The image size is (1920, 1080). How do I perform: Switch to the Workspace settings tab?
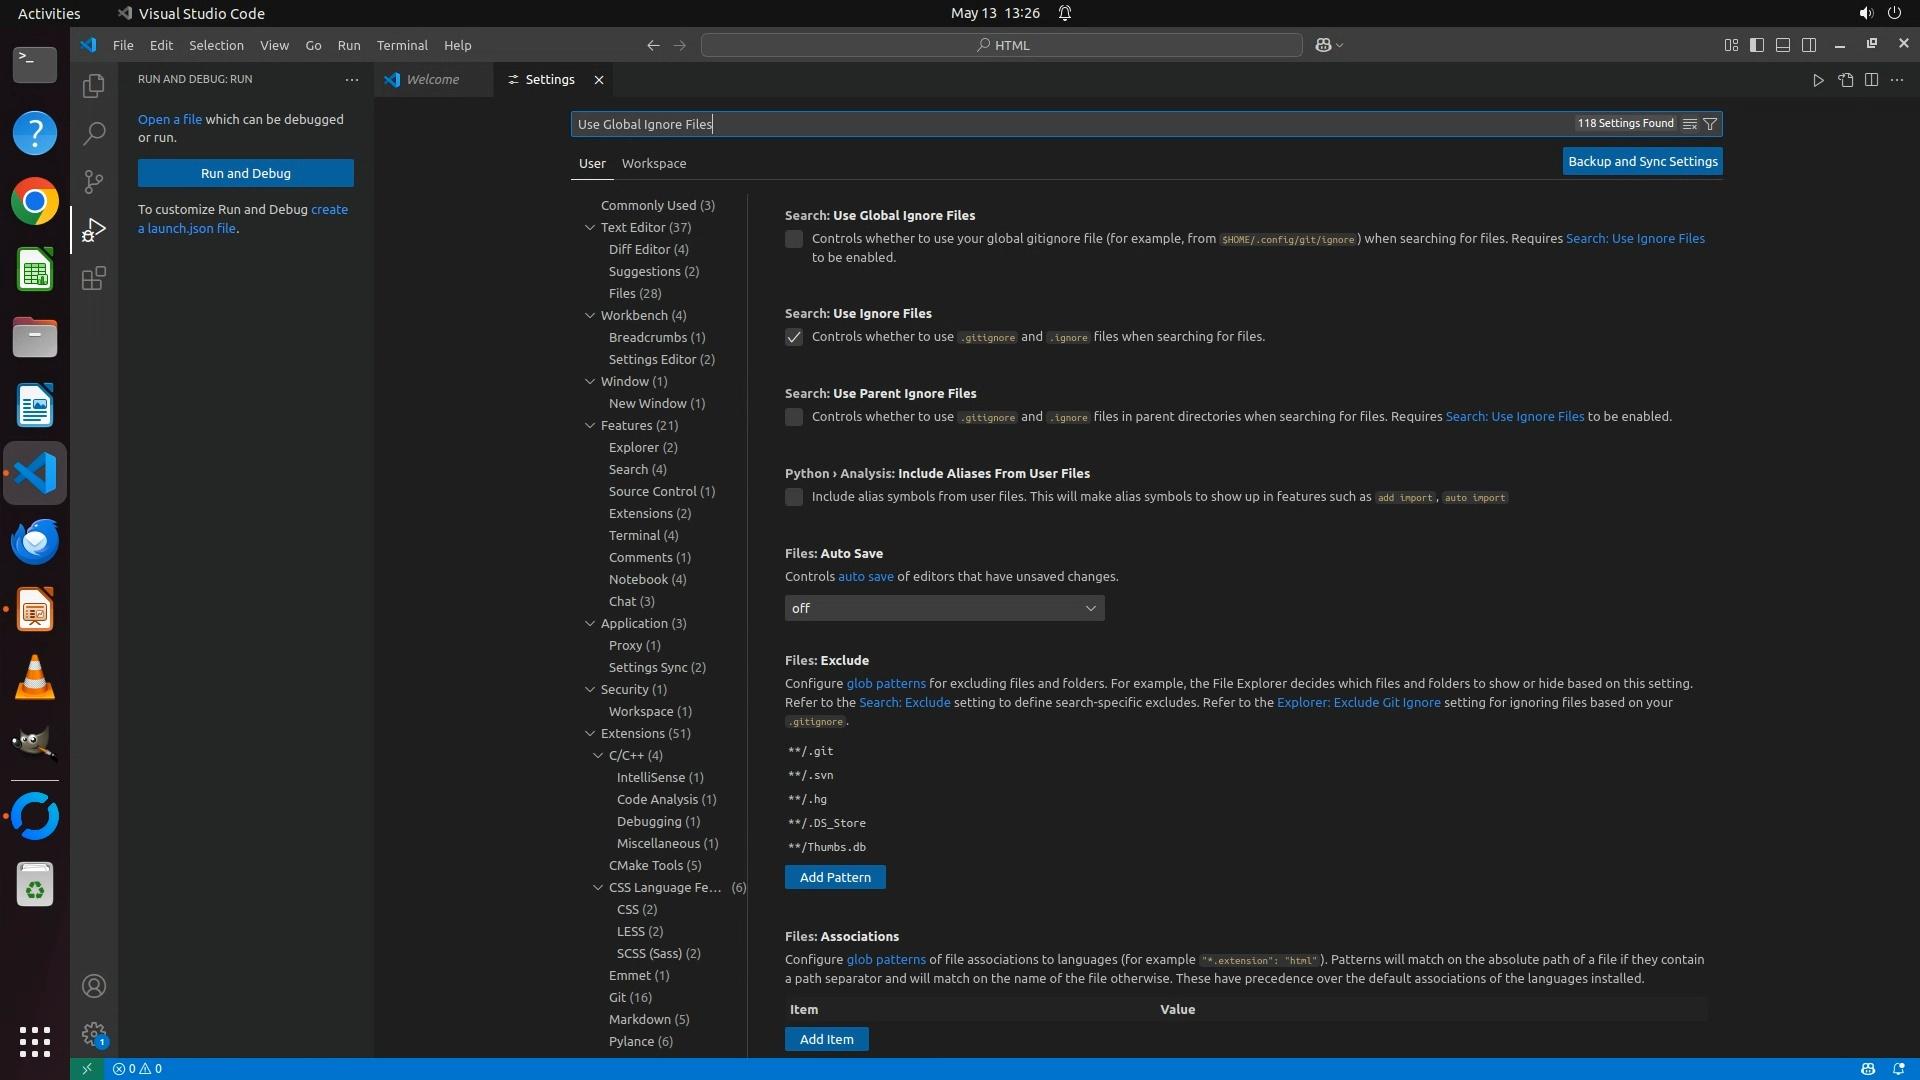click(x=653, y=163)
